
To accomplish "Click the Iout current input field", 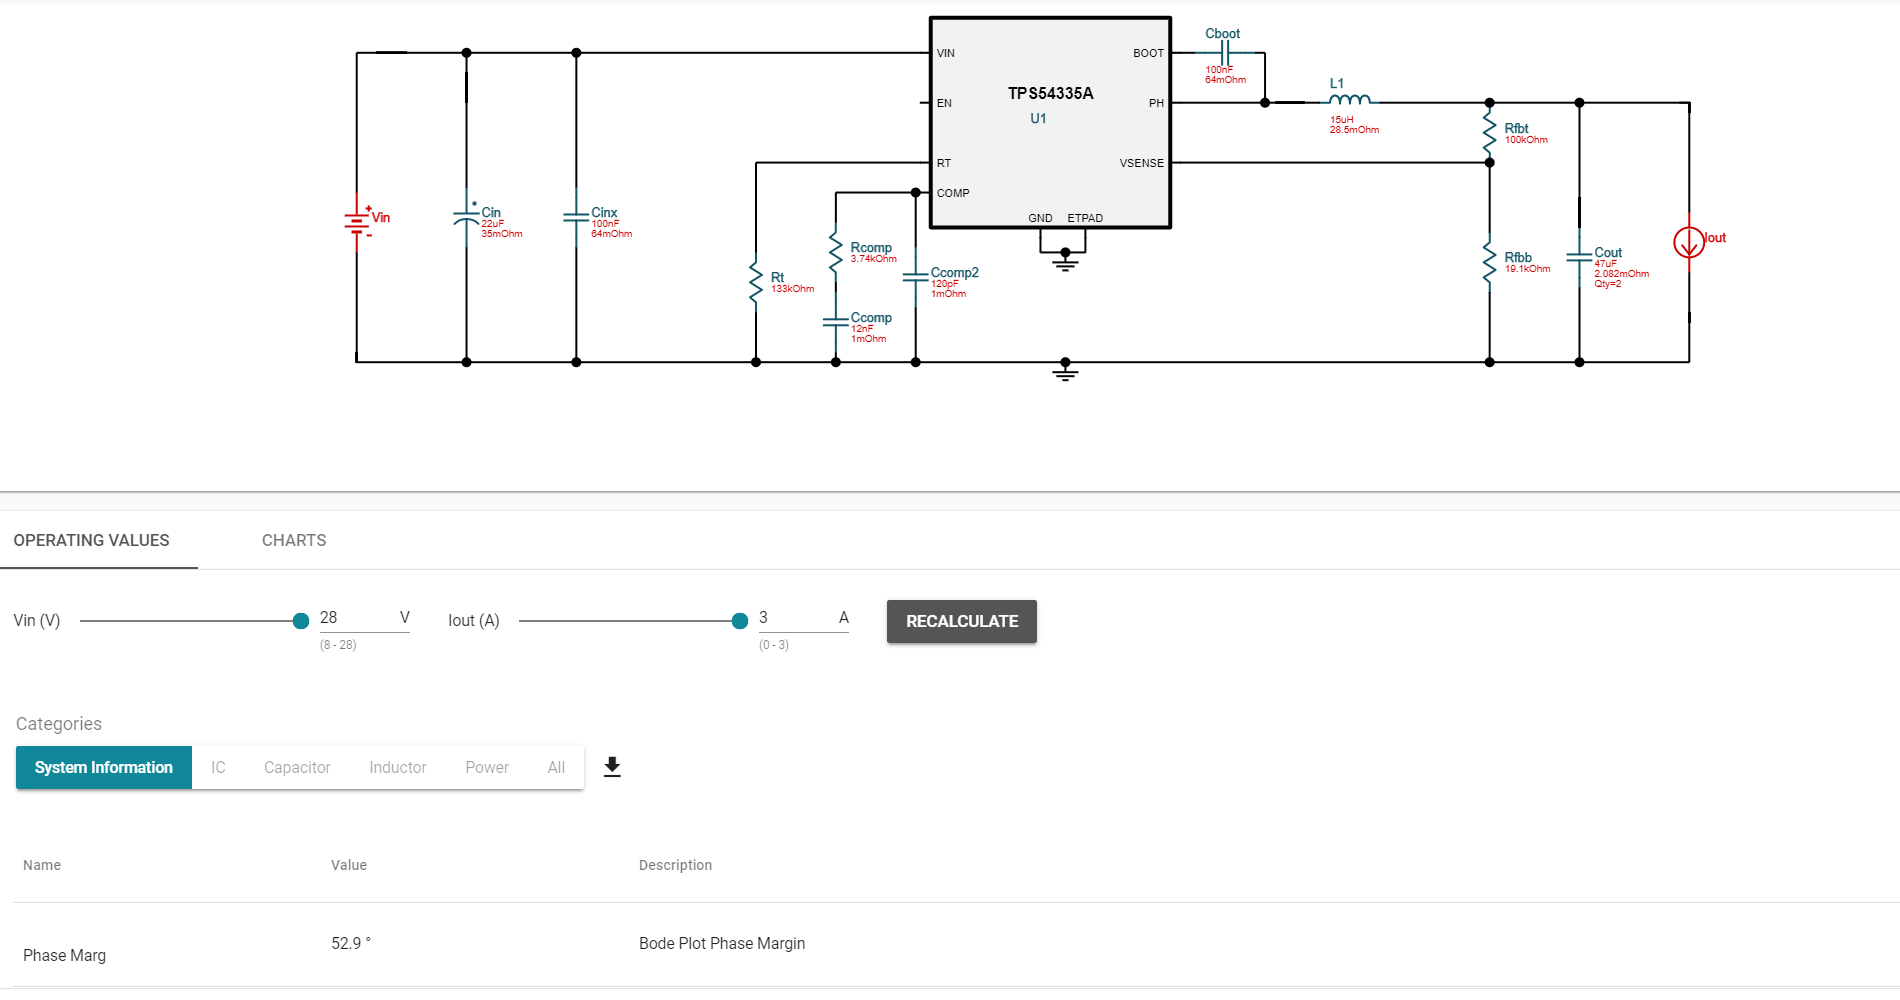I will pos(804,618).
